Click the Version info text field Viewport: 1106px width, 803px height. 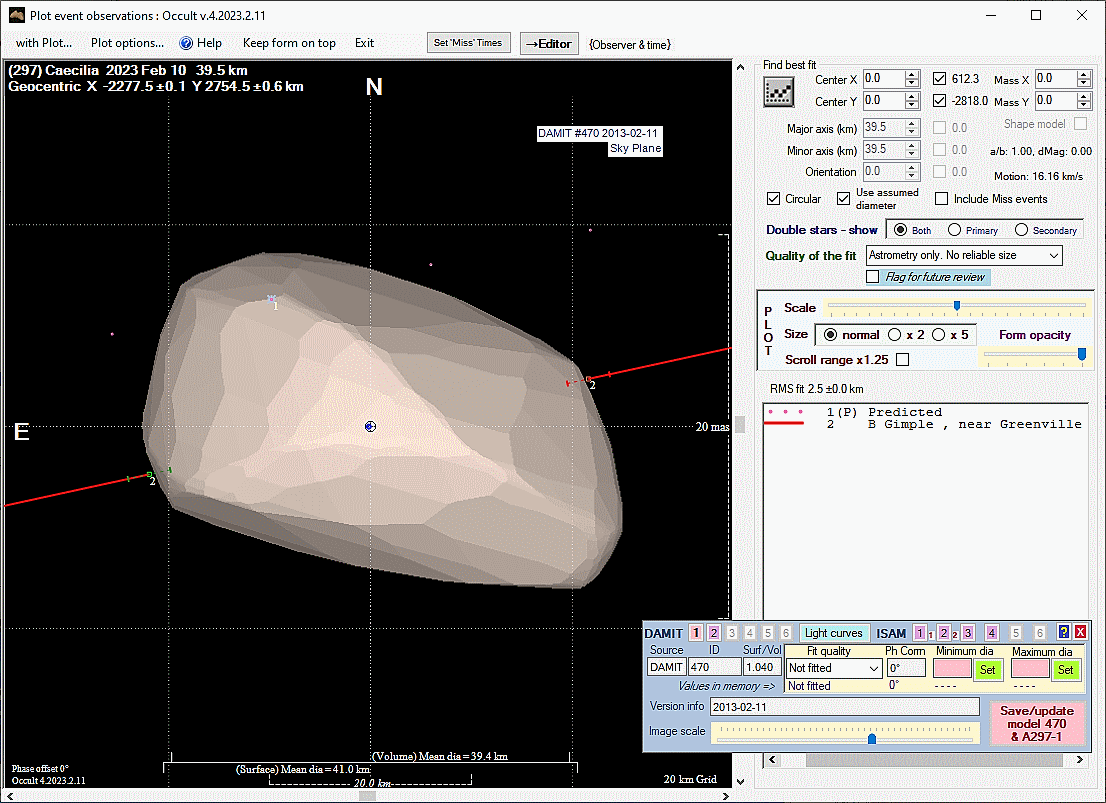pos(843,707)
